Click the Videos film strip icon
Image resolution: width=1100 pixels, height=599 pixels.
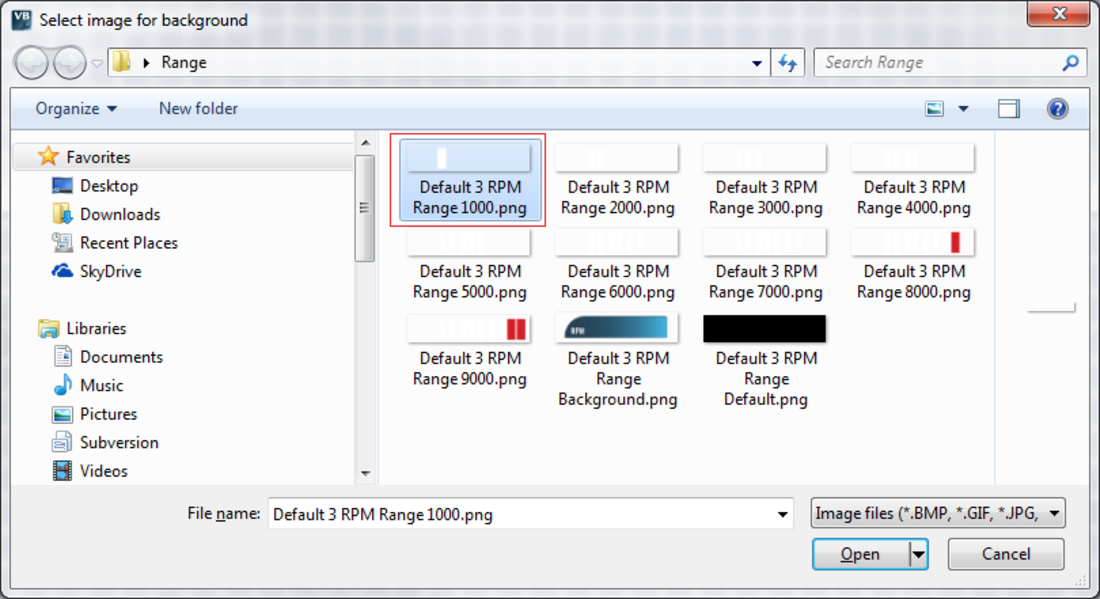pos(62,471)
